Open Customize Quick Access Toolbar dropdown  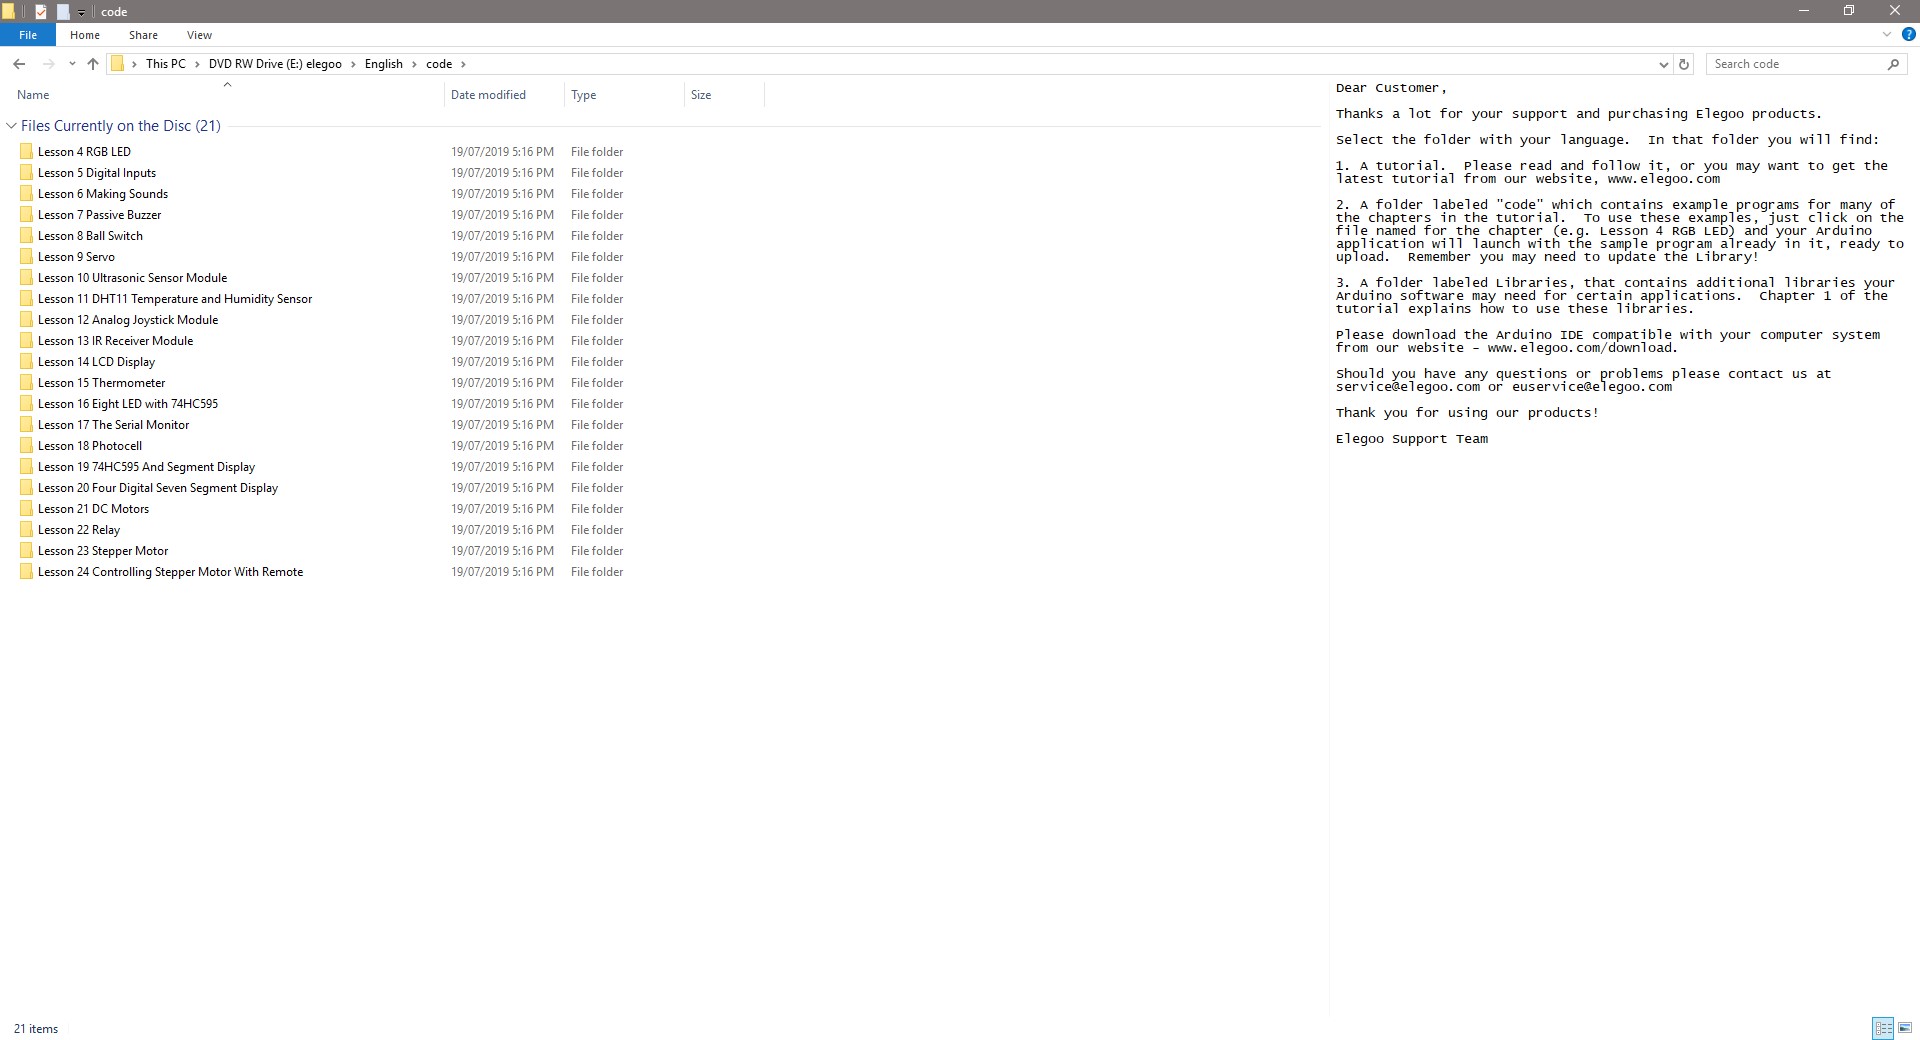point(81,12)
